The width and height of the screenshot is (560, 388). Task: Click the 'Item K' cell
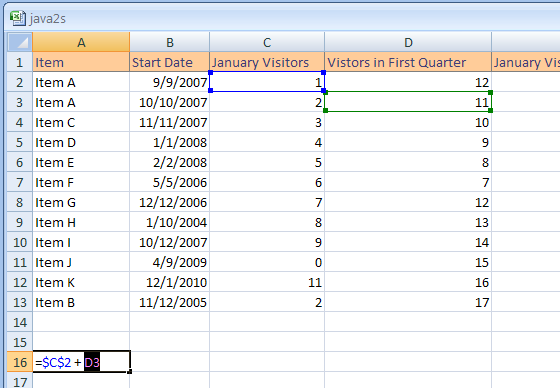[81, 283]
